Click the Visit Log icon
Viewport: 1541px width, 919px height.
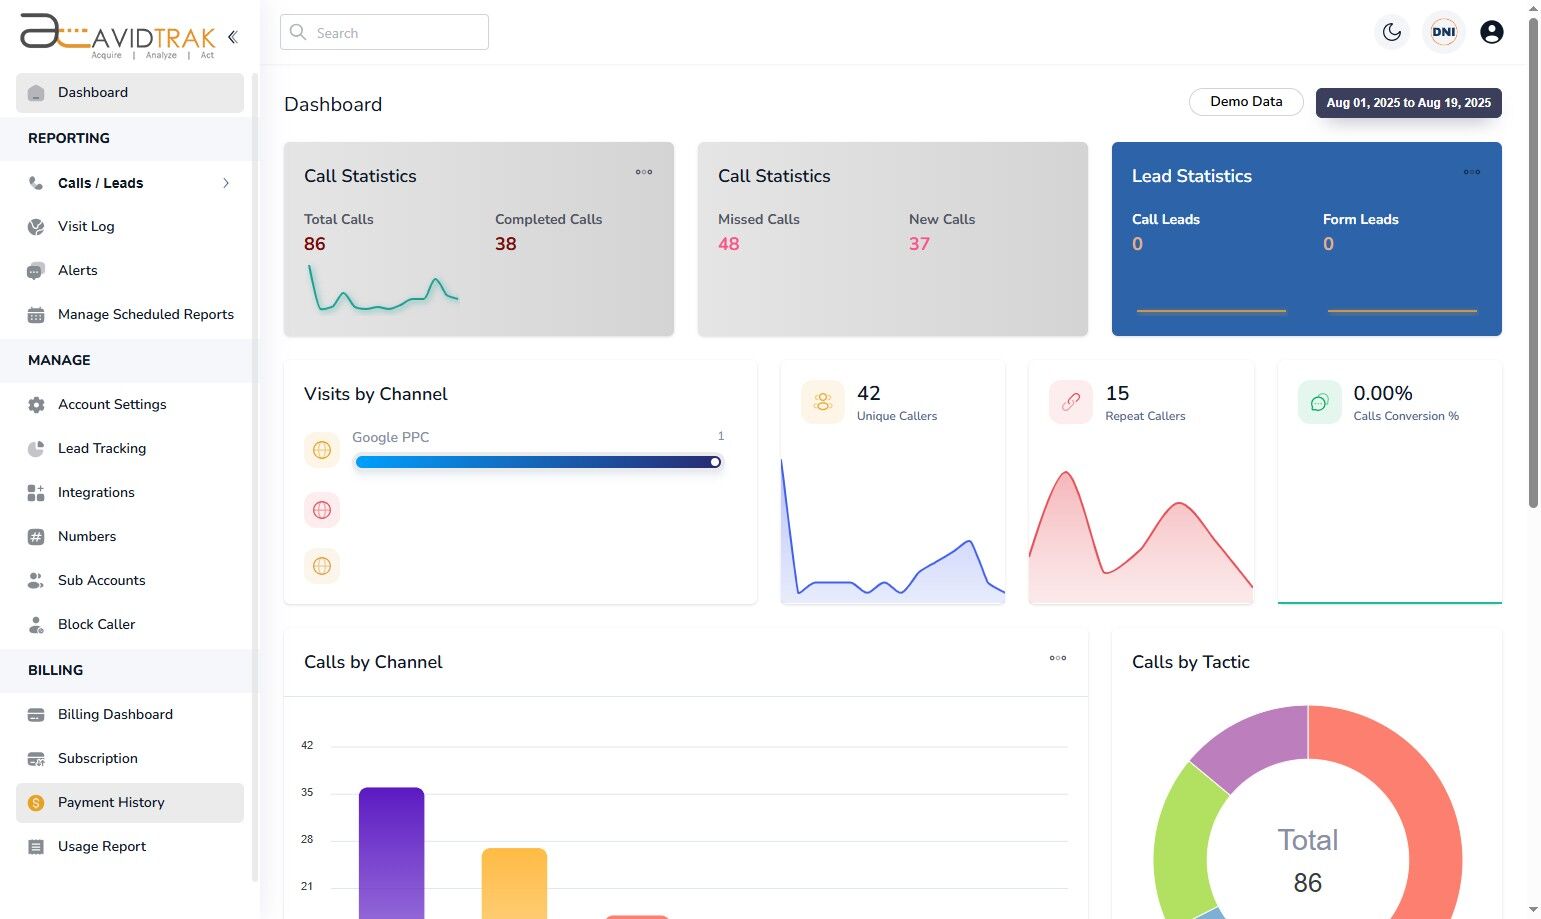36,227
